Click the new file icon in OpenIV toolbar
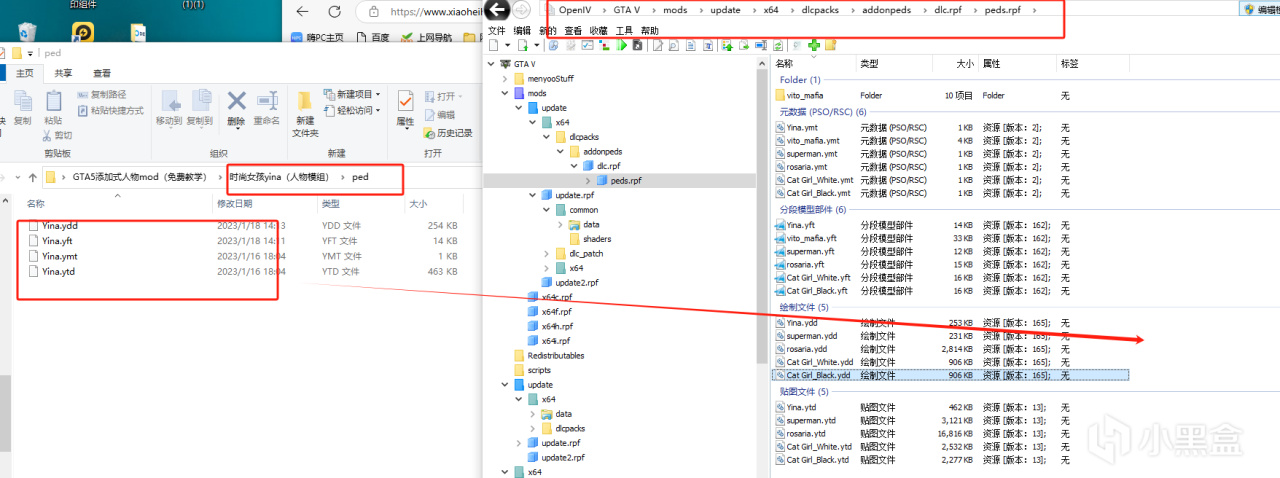This screenshot has height=478, width=1280. click(x=494, y=45)
